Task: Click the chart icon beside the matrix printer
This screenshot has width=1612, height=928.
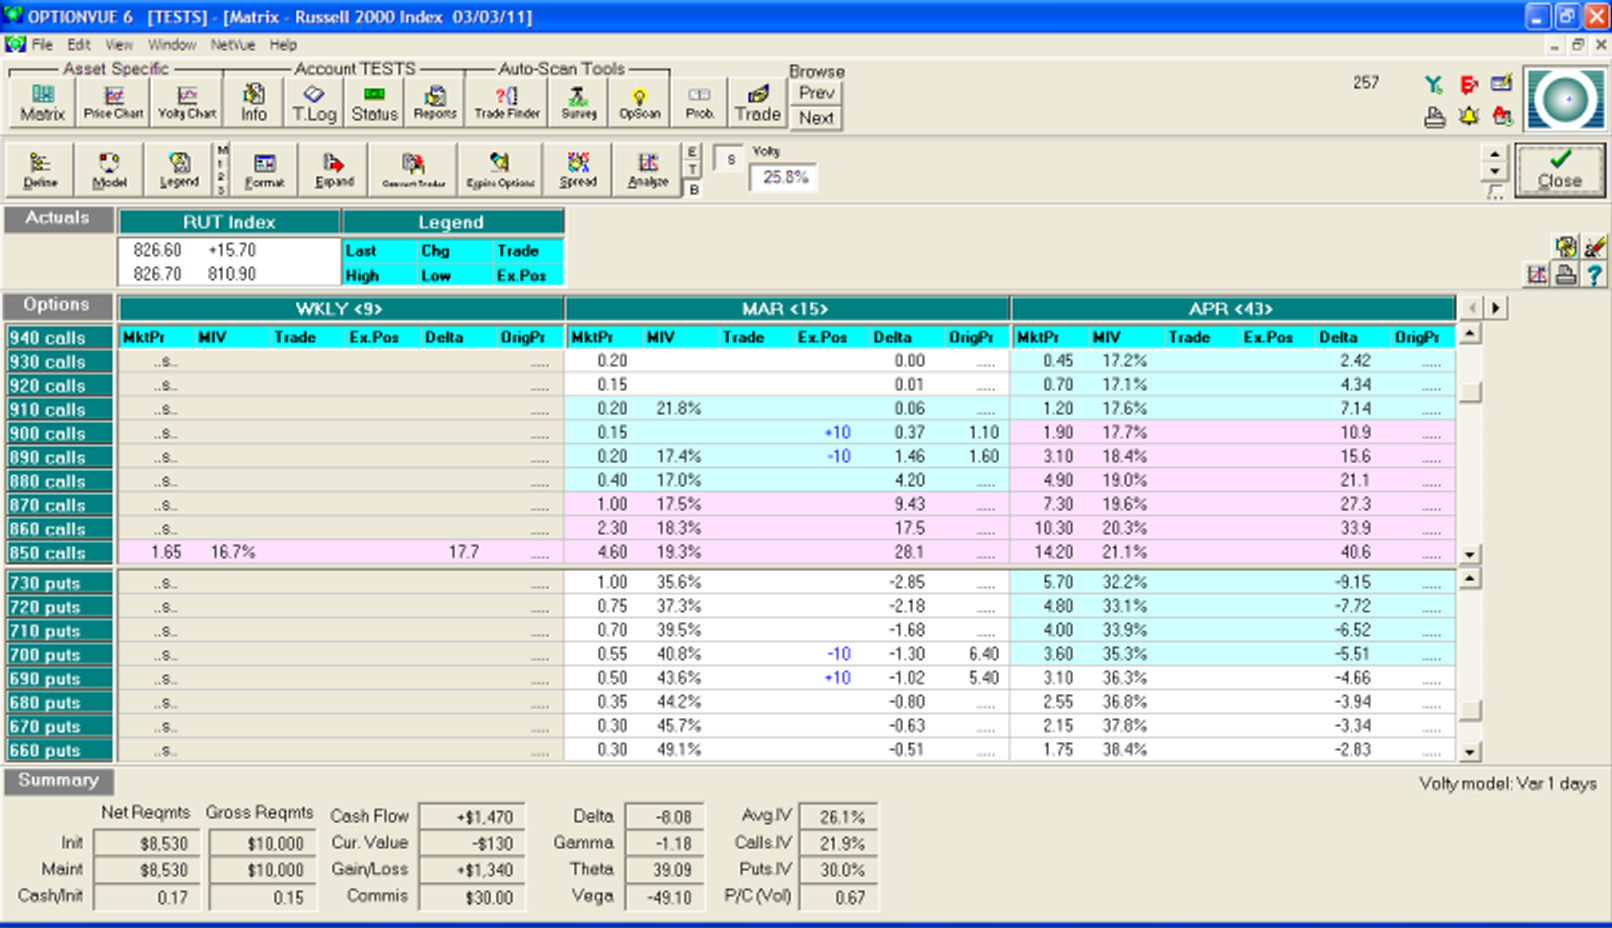Action: pos(1537,275)
